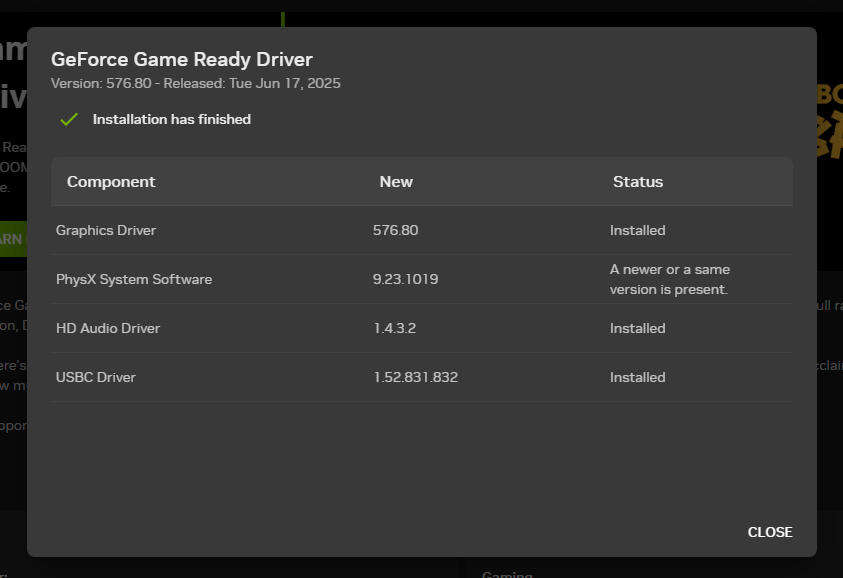
Task: Click the New column header
Action: 396,181
